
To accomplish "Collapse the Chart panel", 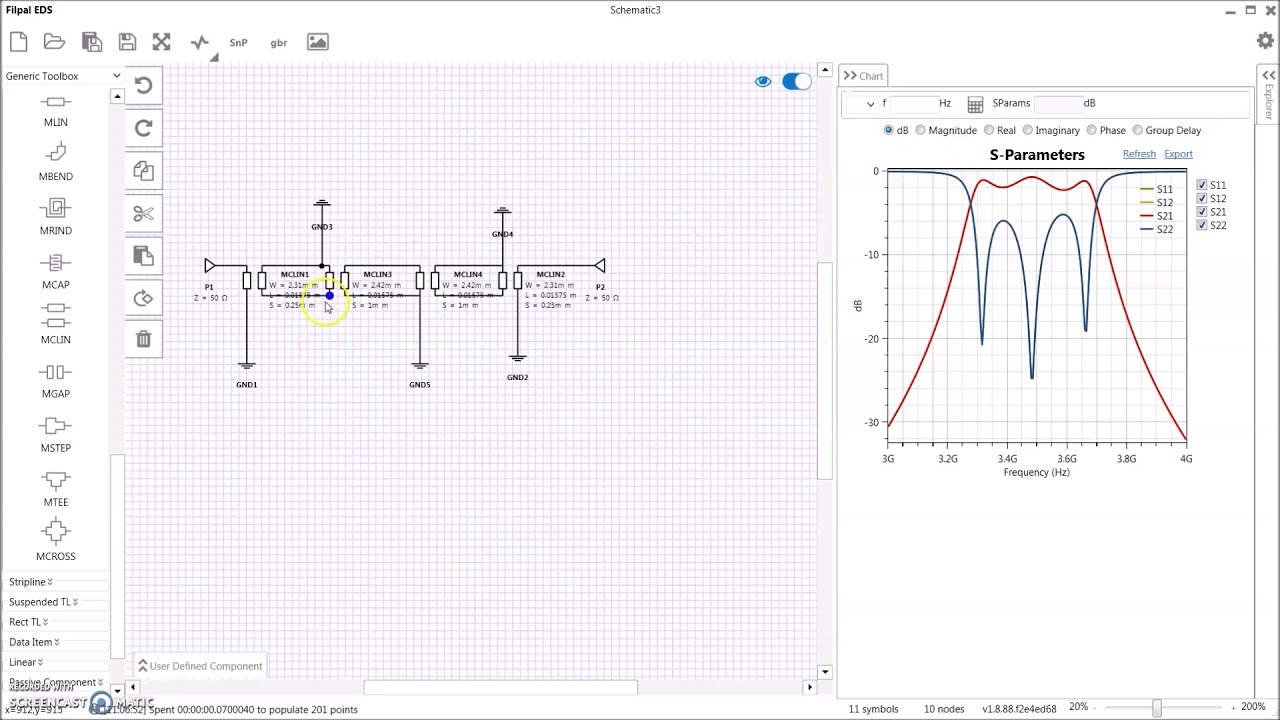I will click(x=850, y=76).
